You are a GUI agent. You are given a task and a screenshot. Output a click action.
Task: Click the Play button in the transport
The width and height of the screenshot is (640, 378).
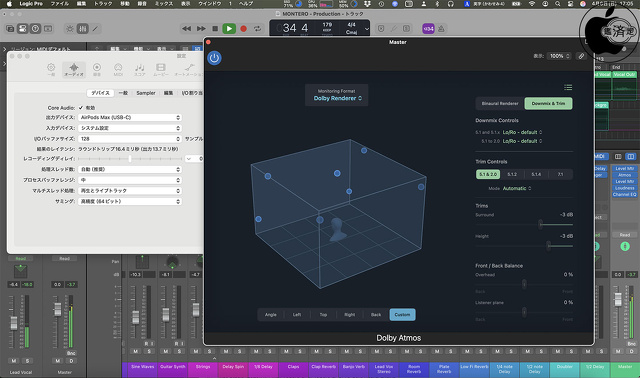click(229, 29)
